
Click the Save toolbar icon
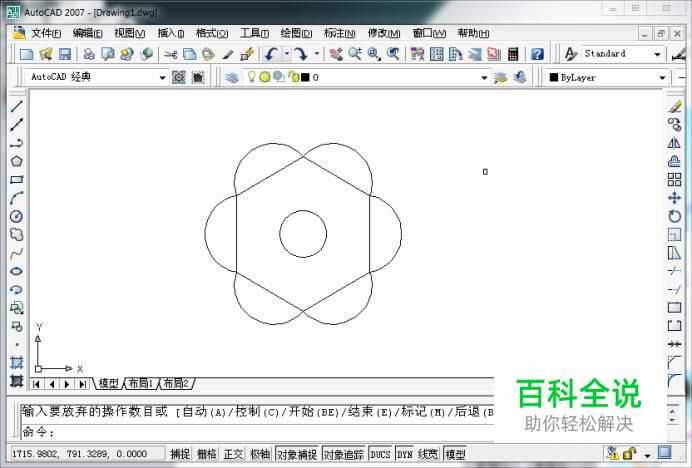(x=65, y=54)
